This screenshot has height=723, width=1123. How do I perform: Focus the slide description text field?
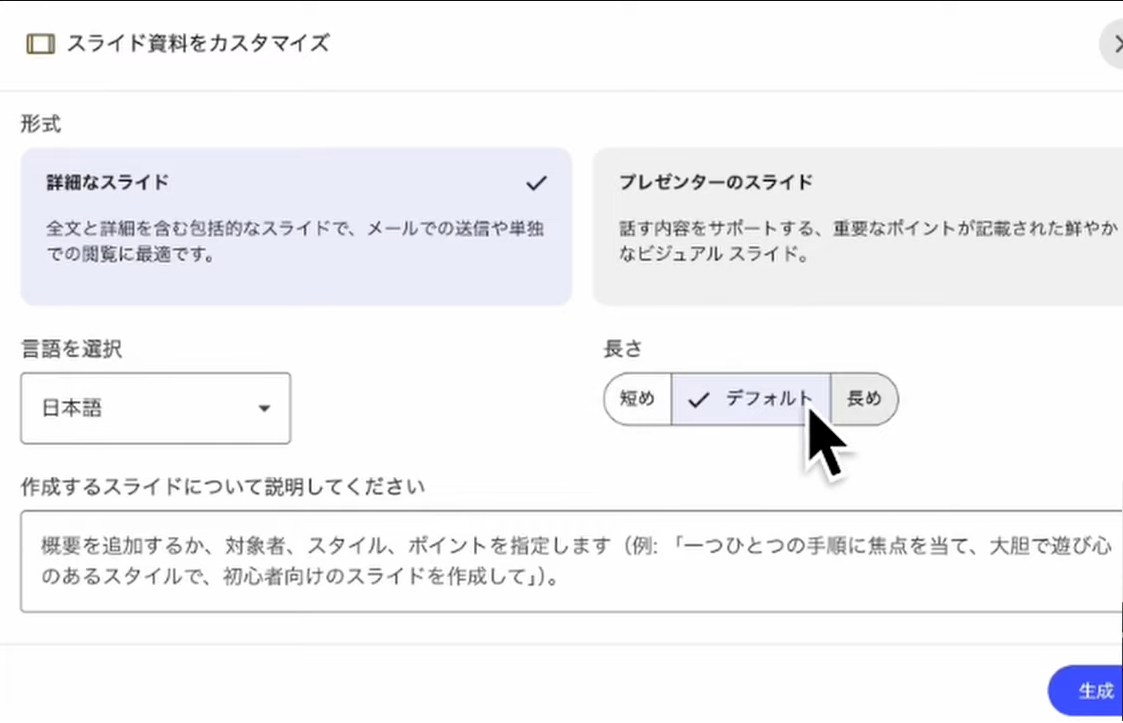click(570, 561)
